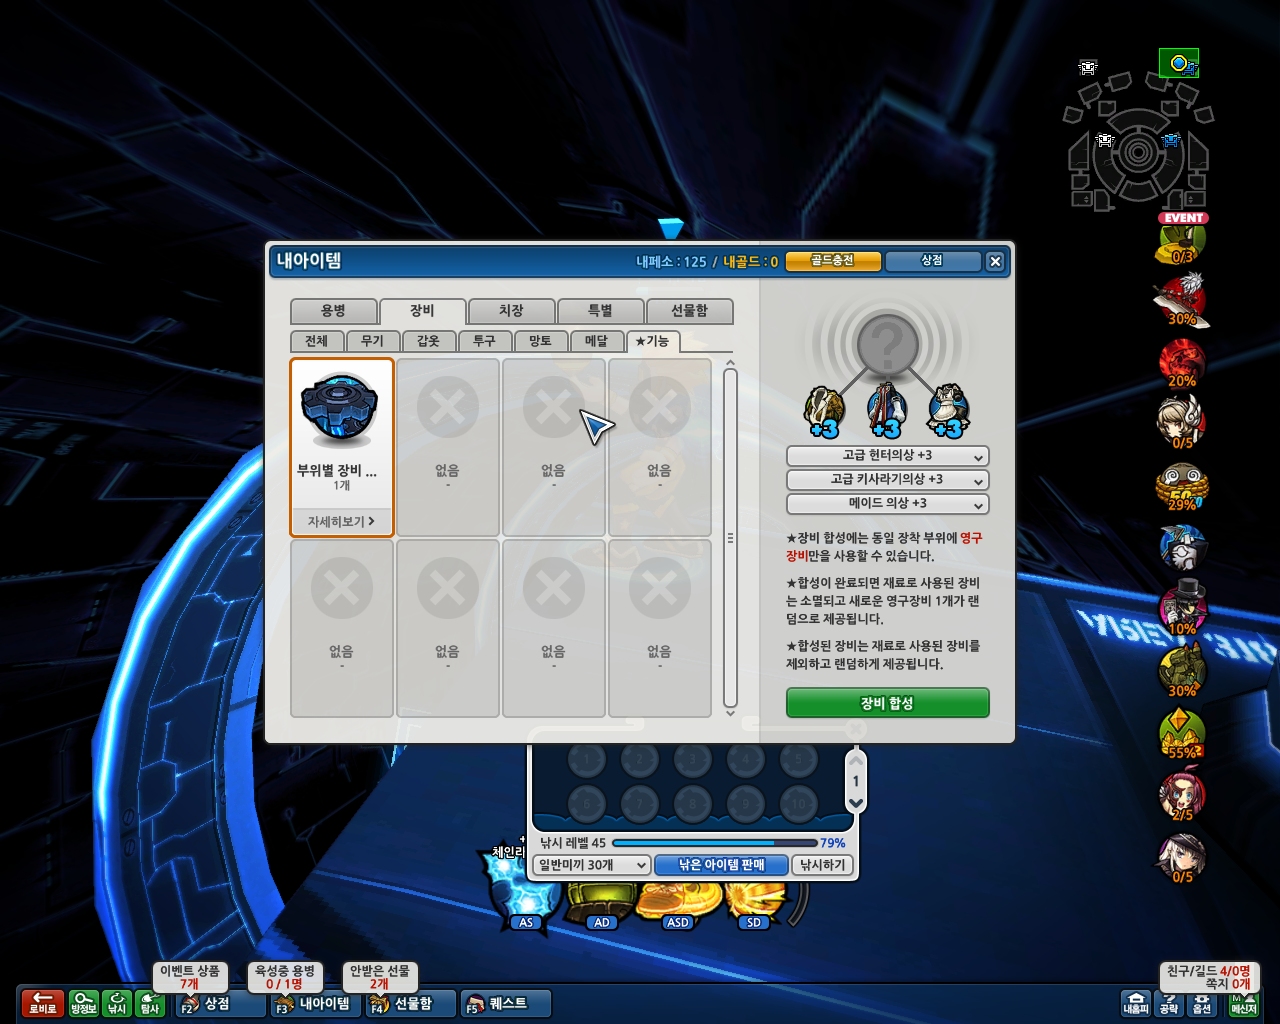Select the ★기능 sub-tab
Screen dimensions: 1280x1024
pyautogui.click(x=653, y=341)
